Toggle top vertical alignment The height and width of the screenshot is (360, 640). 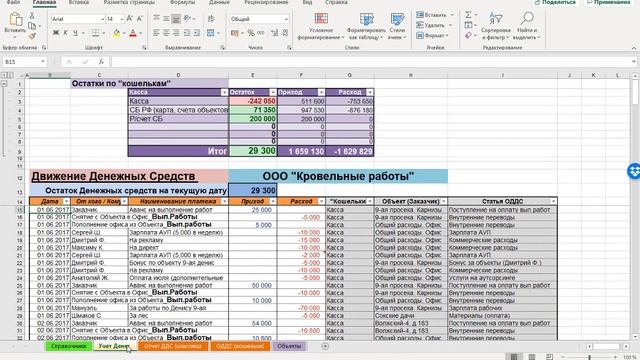pyautogui.click(x=156, y=18)
